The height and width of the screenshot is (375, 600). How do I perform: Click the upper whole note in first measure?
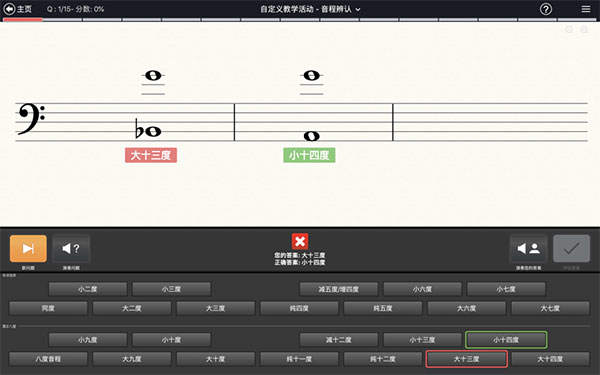point(153,75)
